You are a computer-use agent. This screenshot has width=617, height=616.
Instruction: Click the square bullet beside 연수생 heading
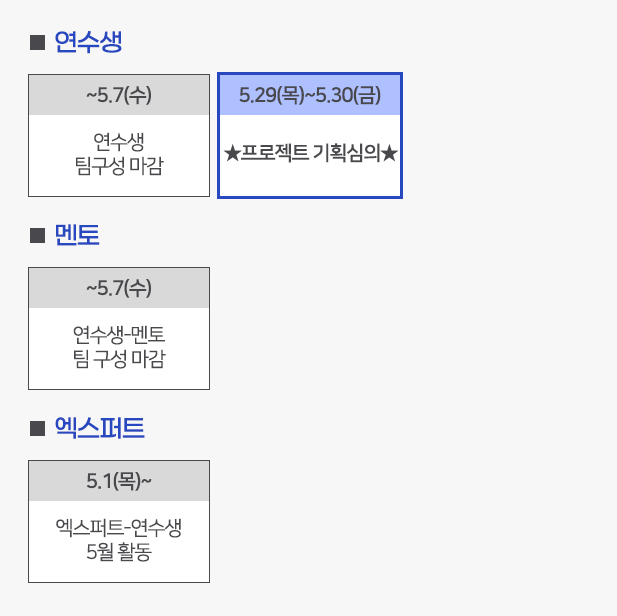(37, 43)
